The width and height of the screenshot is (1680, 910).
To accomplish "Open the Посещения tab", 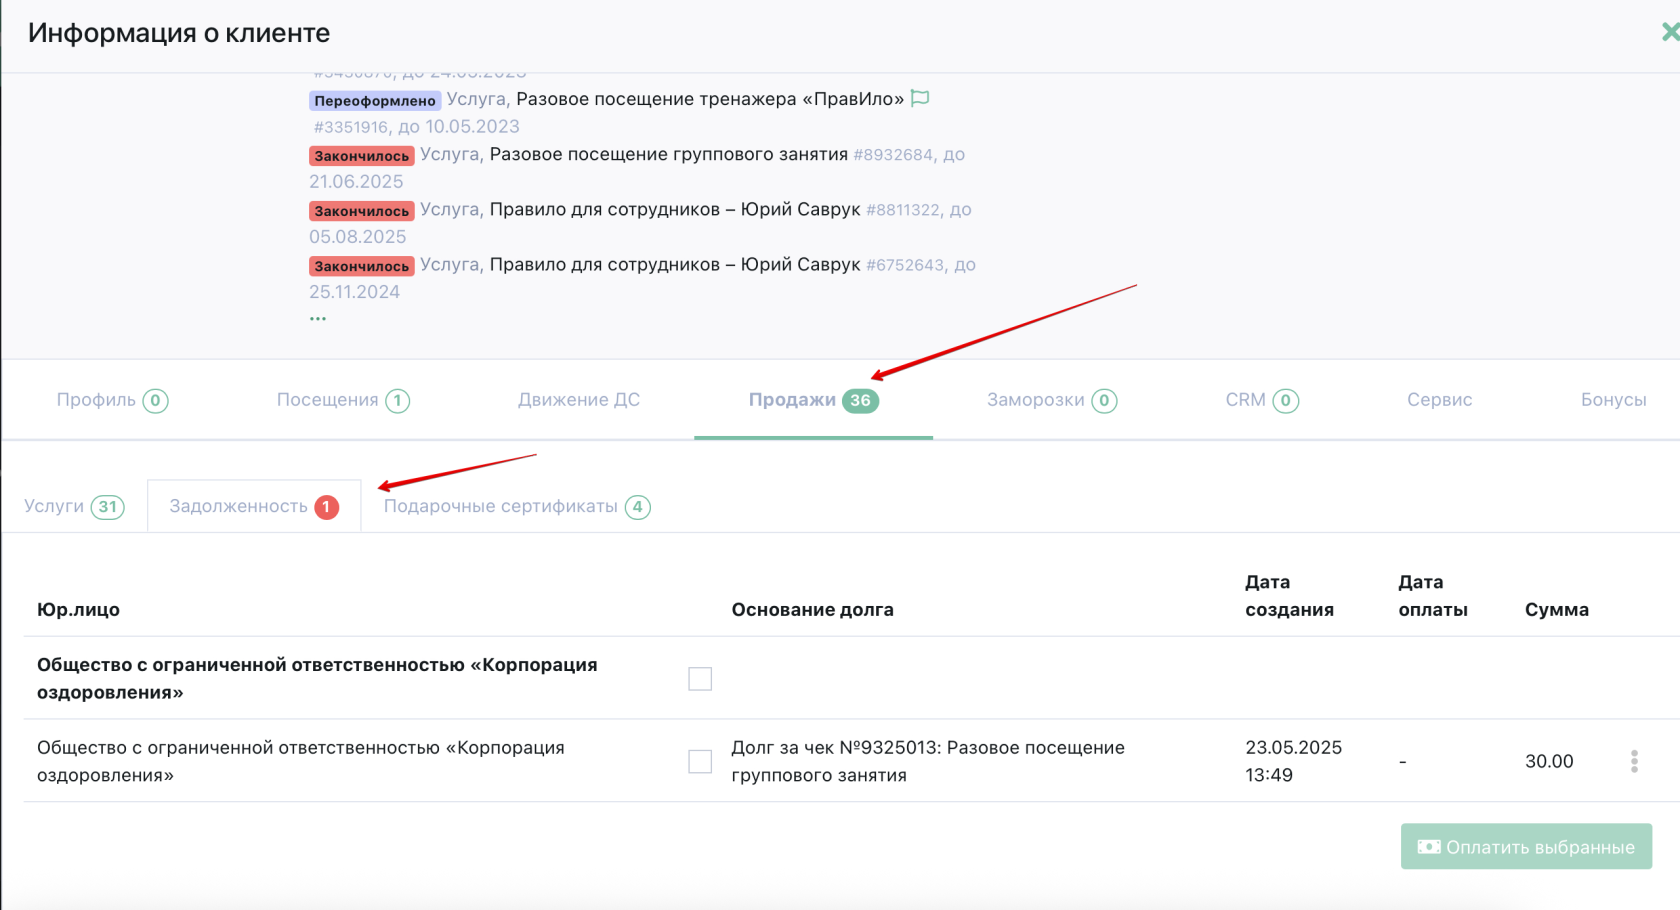I will (x=342, y=400).
